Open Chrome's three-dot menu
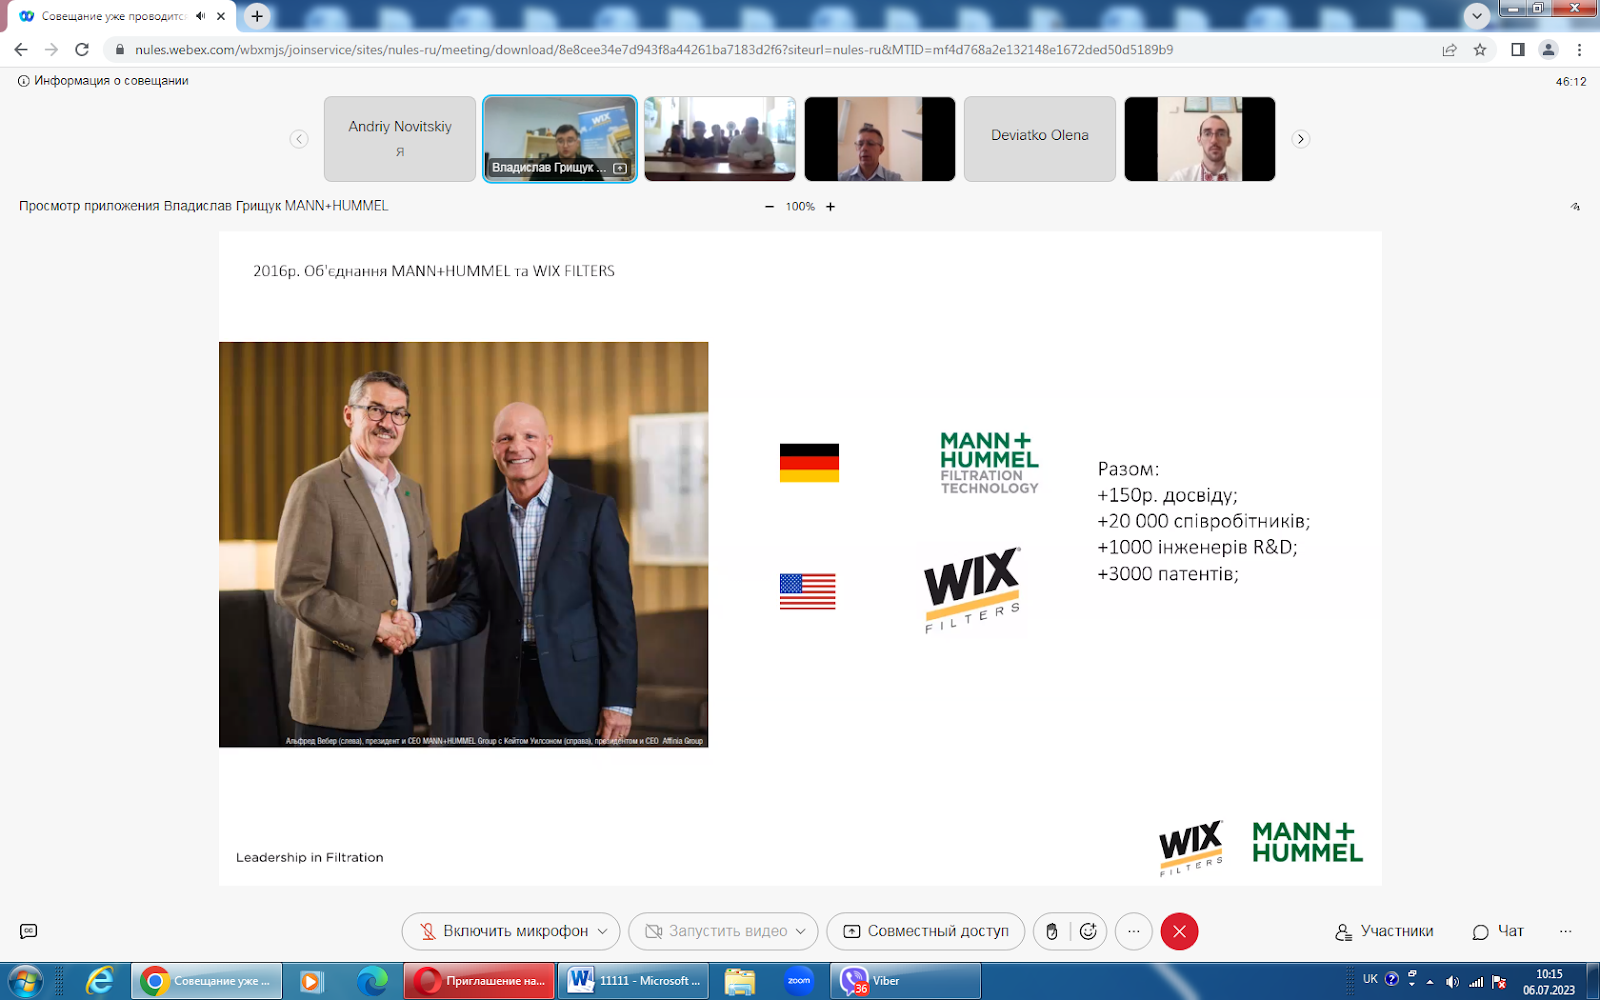This screenshot has width=1600, height=1000. [x=1579, y=49]
